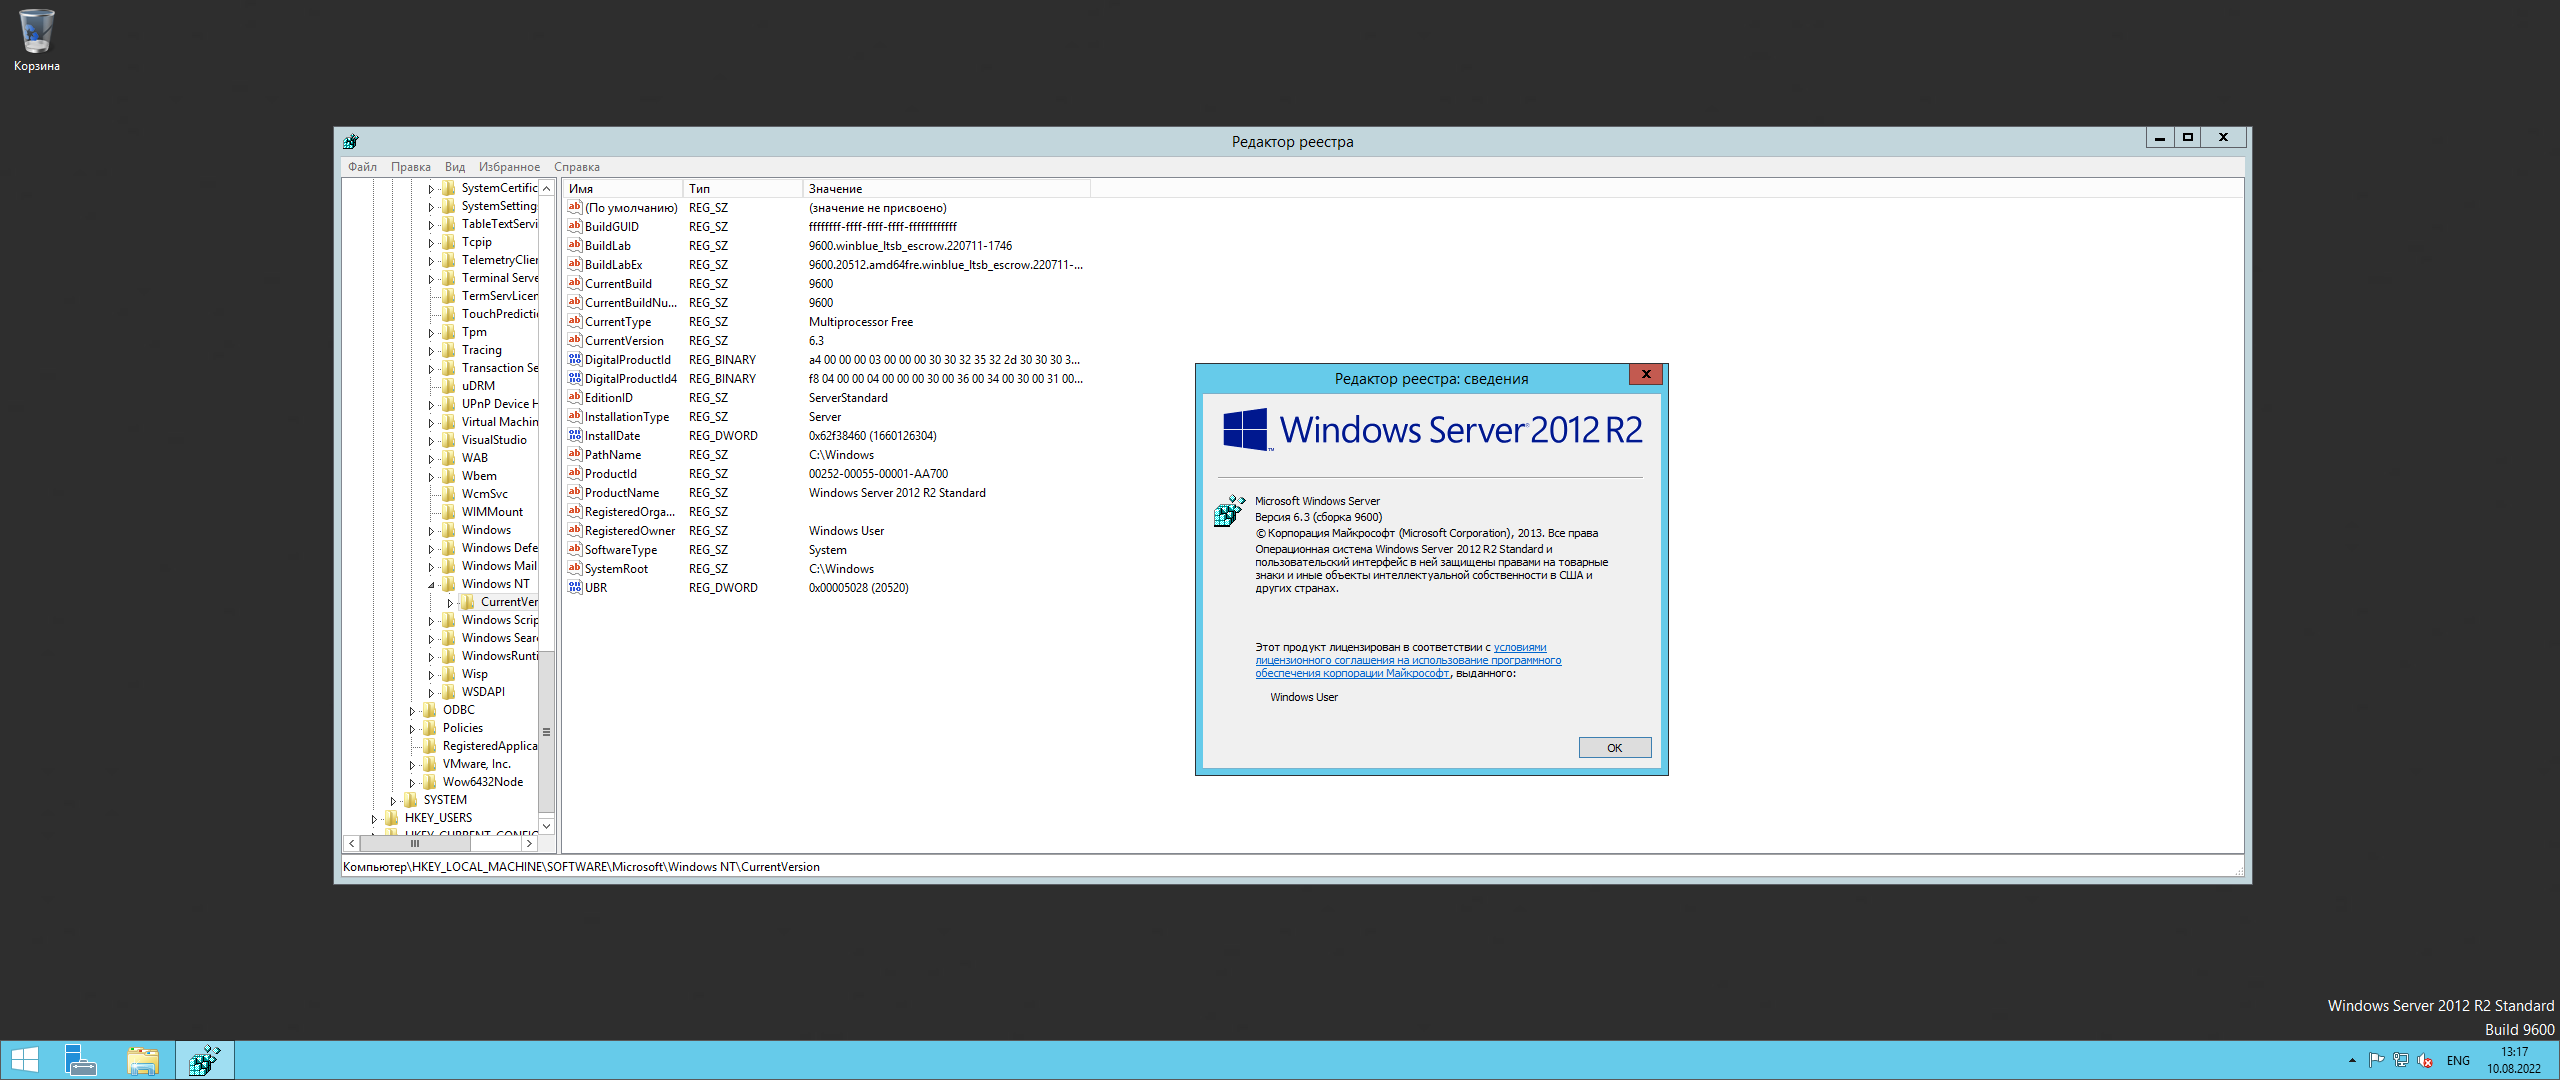The image size is (2560, 1080).
Task: Click OK in the About dialog
Action: 1614,748
